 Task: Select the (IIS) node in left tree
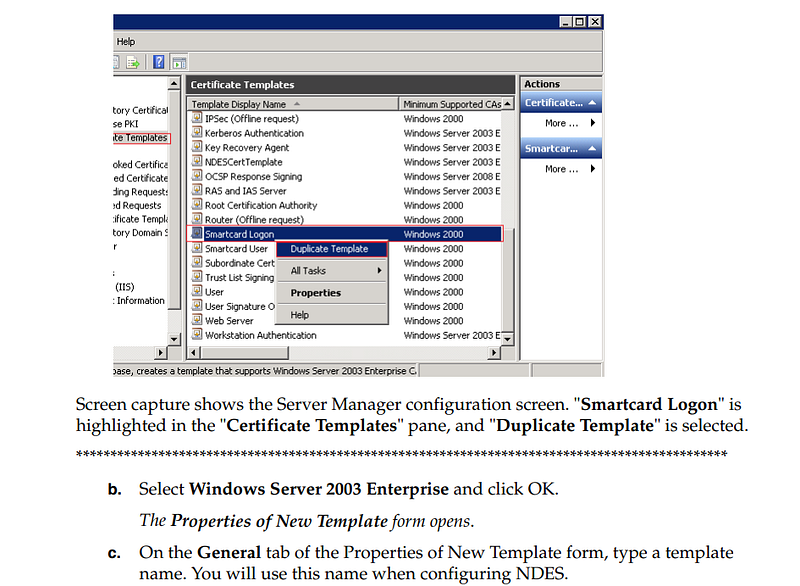[x=124, y=287]
